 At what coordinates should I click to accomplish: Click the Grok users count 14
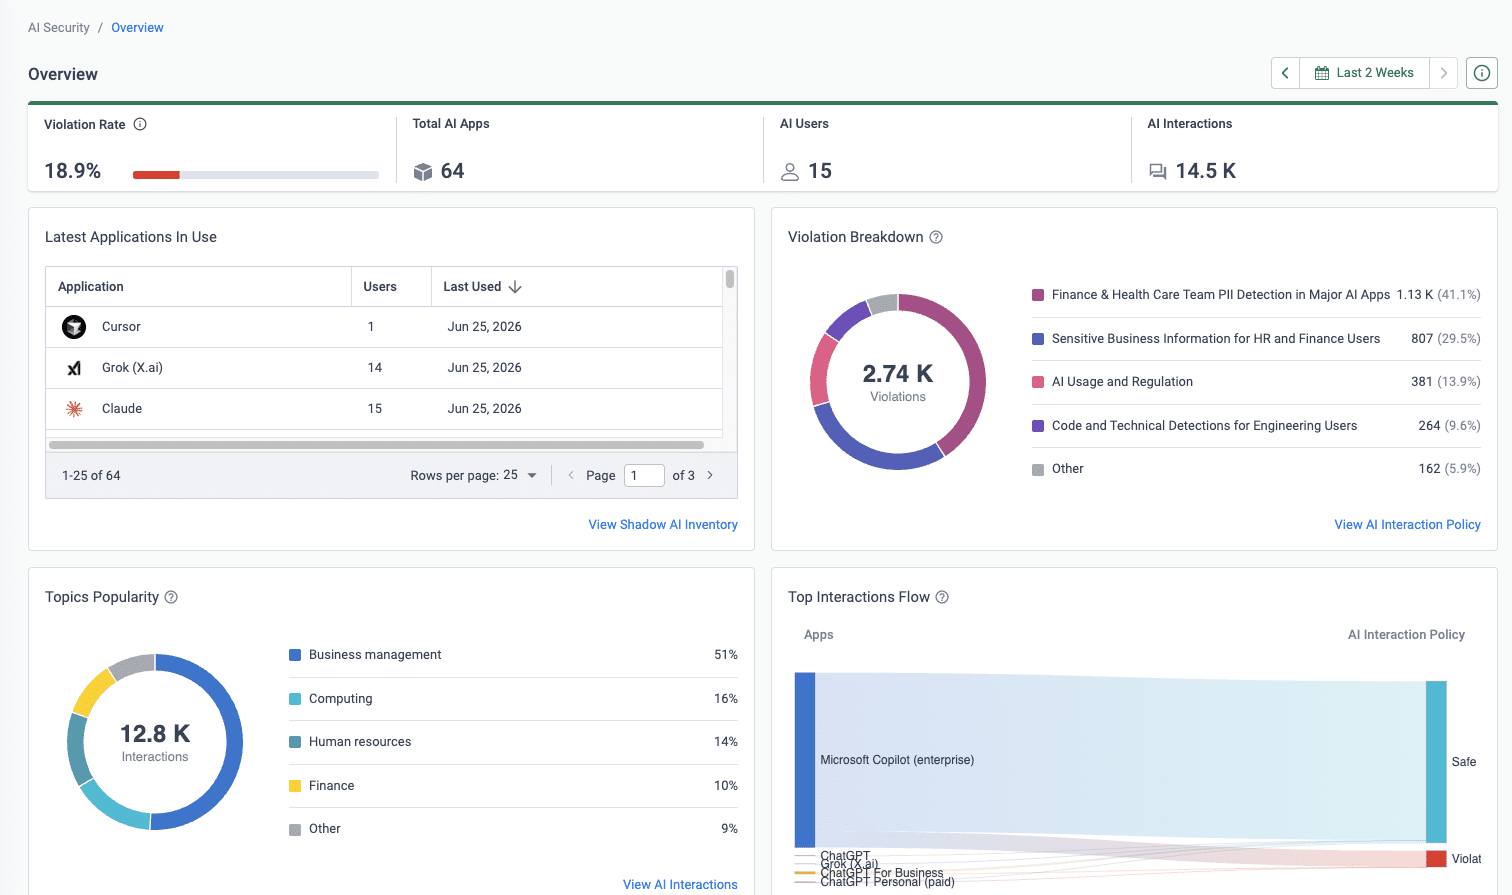point(375,368)
